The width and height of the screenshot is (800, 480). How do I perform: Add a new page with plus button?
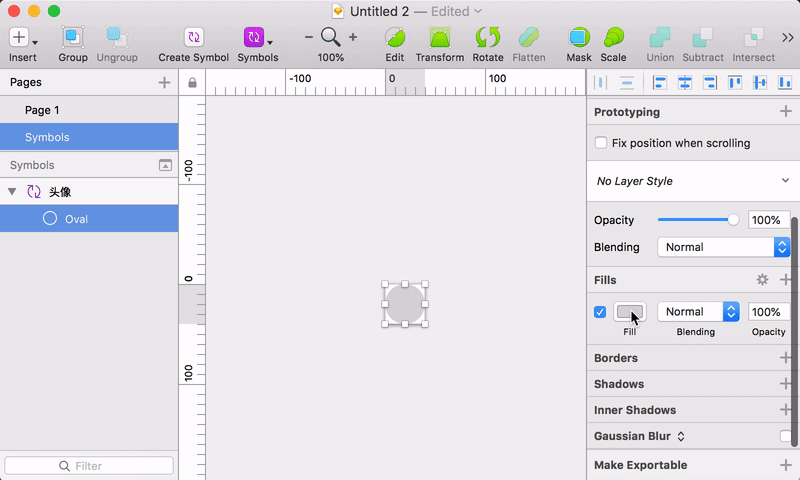click(164, 83)
